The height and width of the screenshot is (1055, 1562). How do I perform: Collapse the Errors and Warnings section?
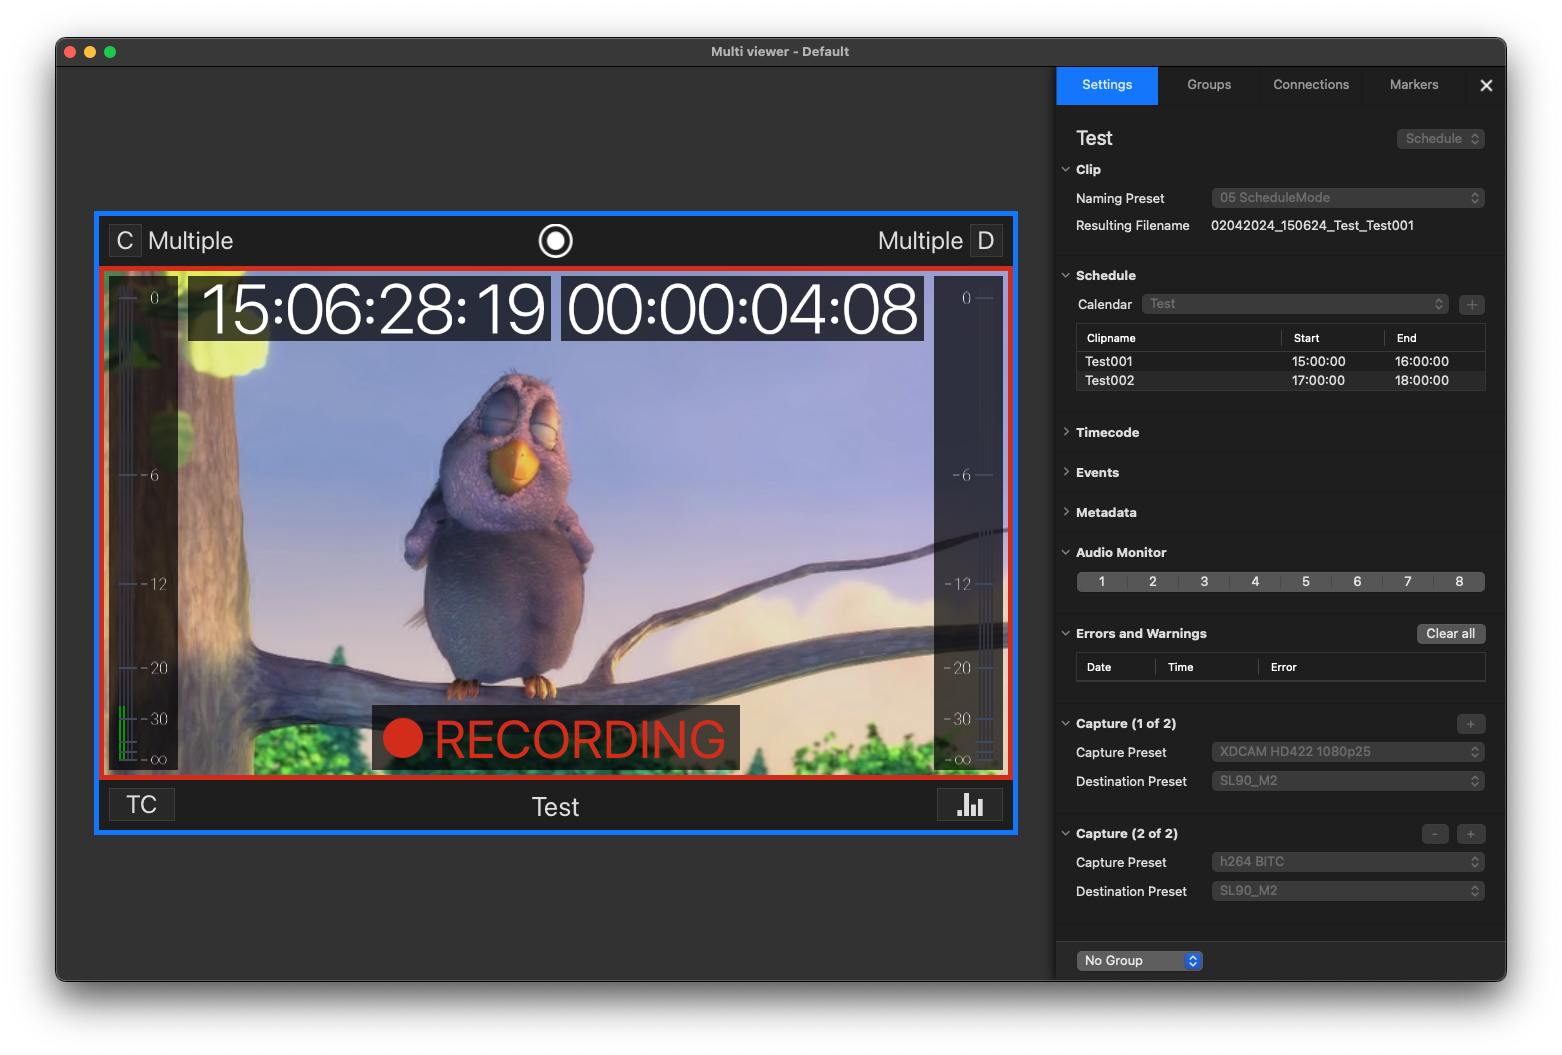(1066, 634)
